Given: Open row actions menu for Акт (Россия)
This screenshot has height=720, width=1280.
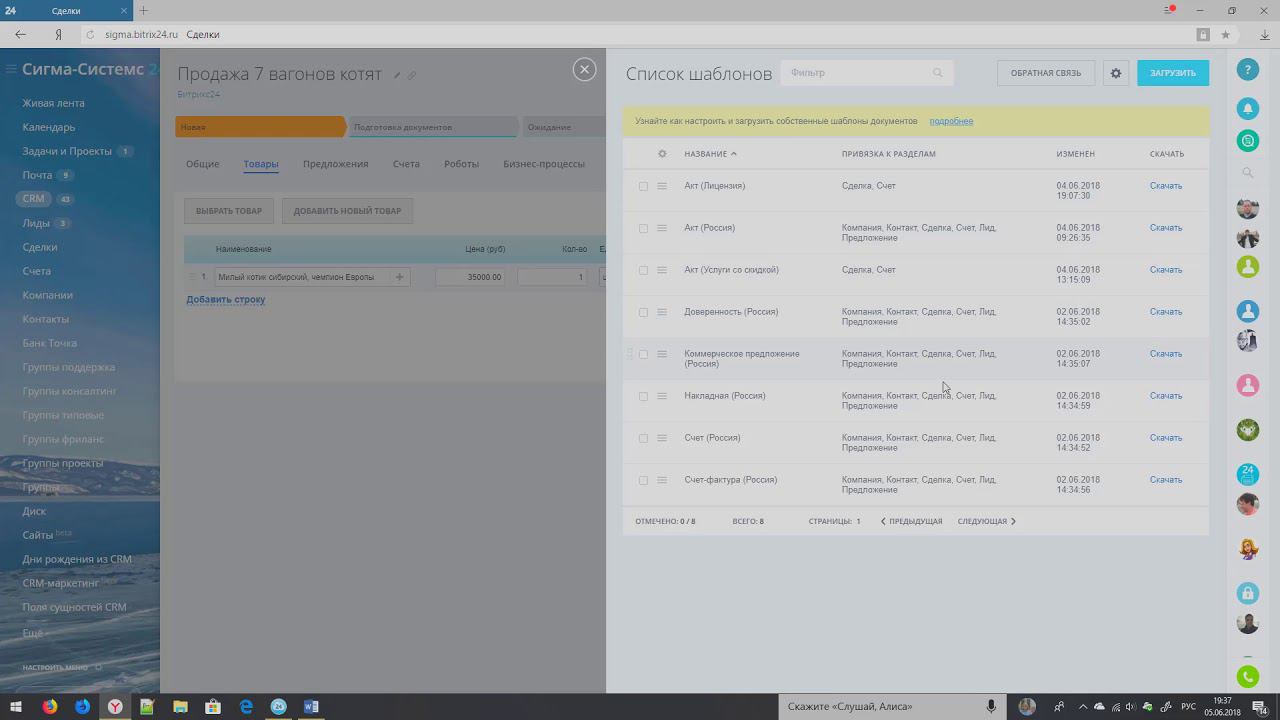Looking at the screenshot, I should pos(662,228).
